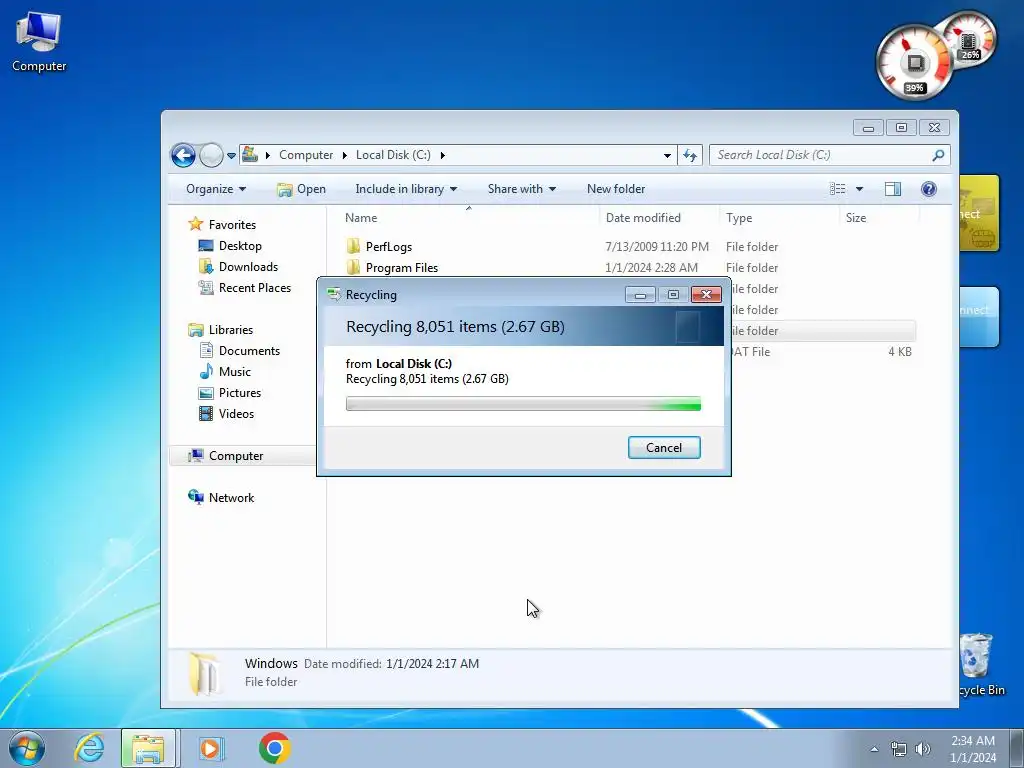Click the Windows folder icon in details pane
The image size is (1024, 768).
pos(205,674)
